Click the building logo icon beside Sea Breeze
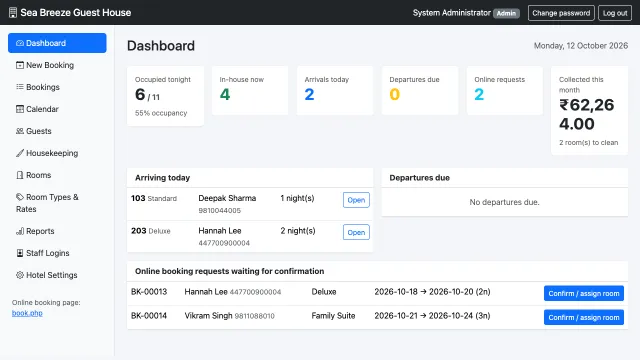Image resolution: width=640 pixels, height=360 pixels. click(13, 13)
